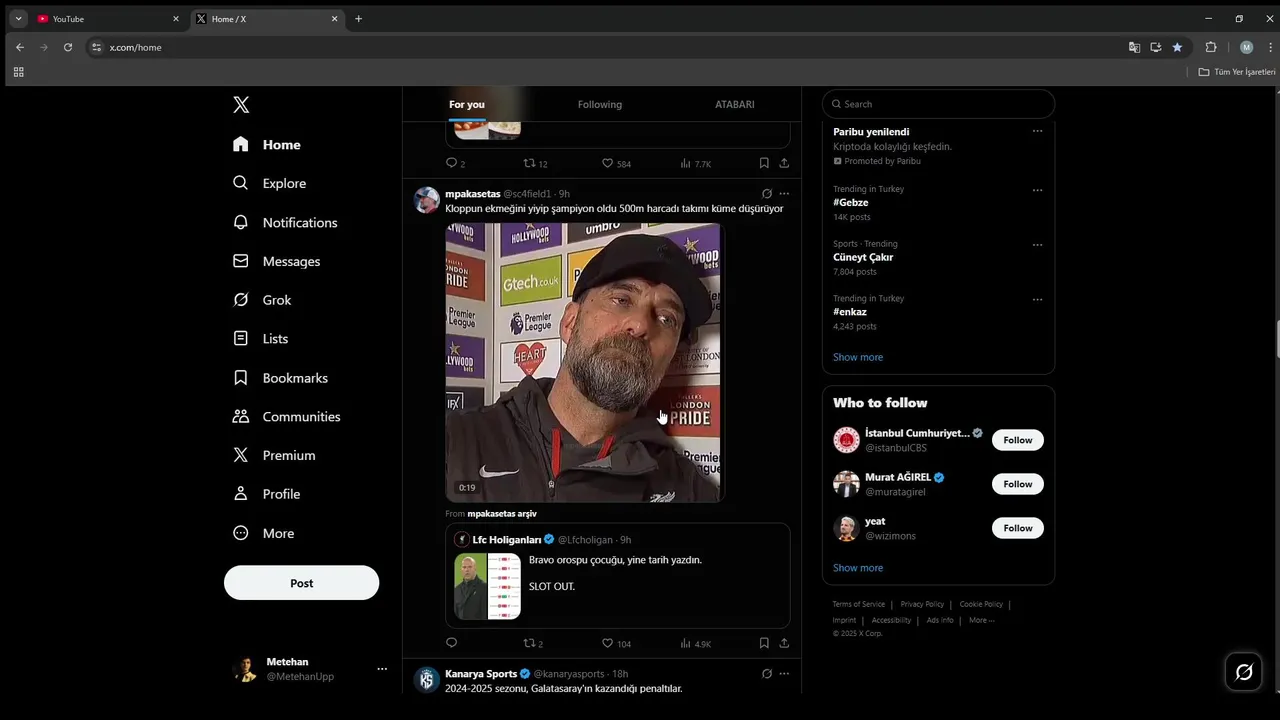
Task: Click Lfc Holiganları quoted account name
Action: coord(506,540)
